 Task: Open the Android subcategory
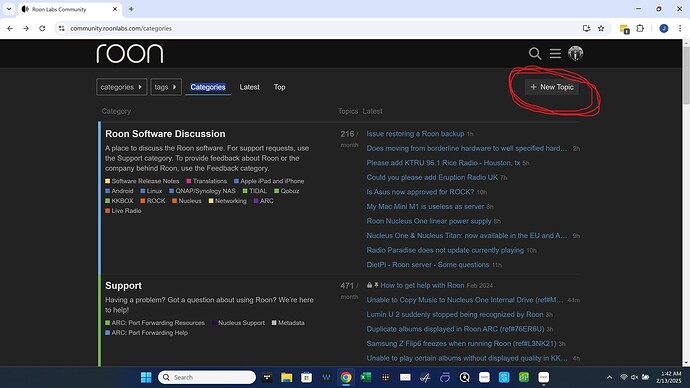click(119, 191)
